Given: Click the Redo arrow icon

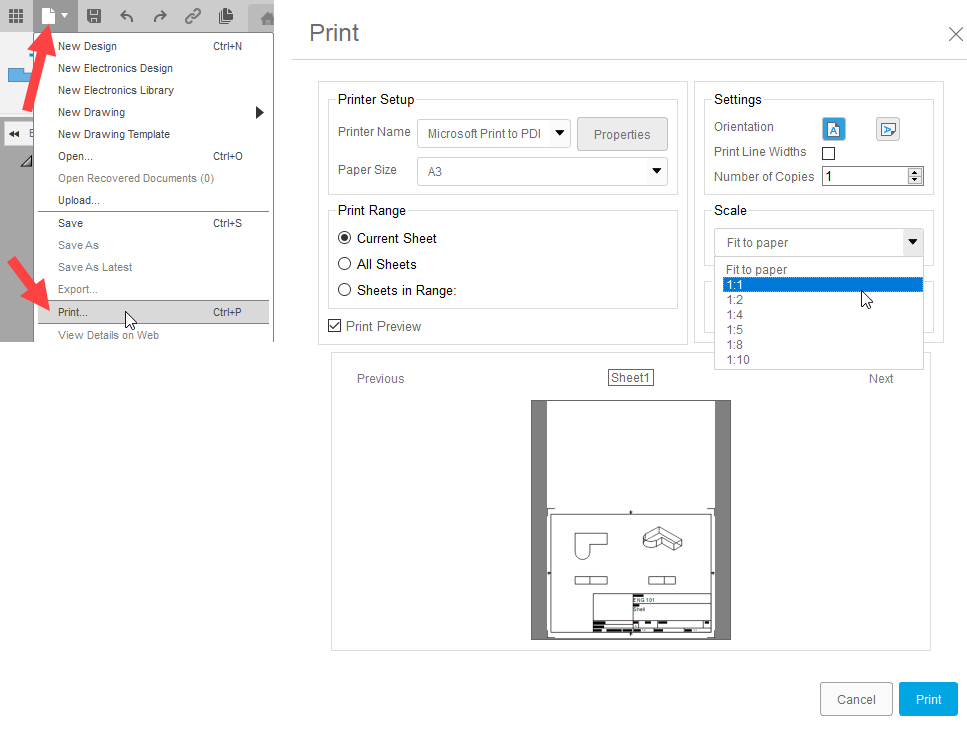Looking at the screenshot, I should pyautogui.click(x=159, y=16).
